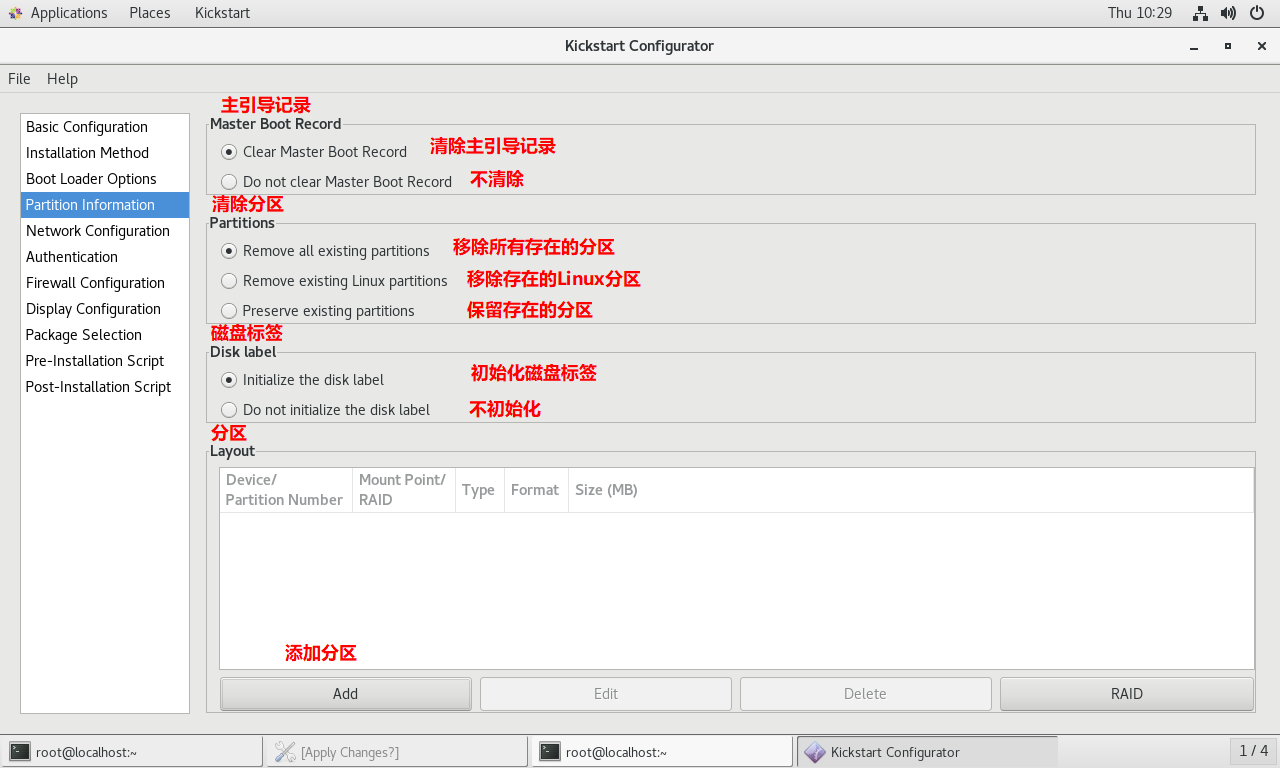Viewport: 1280px width, 768px height.
Task: Click the RAID button
Action: [x=1127, y=694]
